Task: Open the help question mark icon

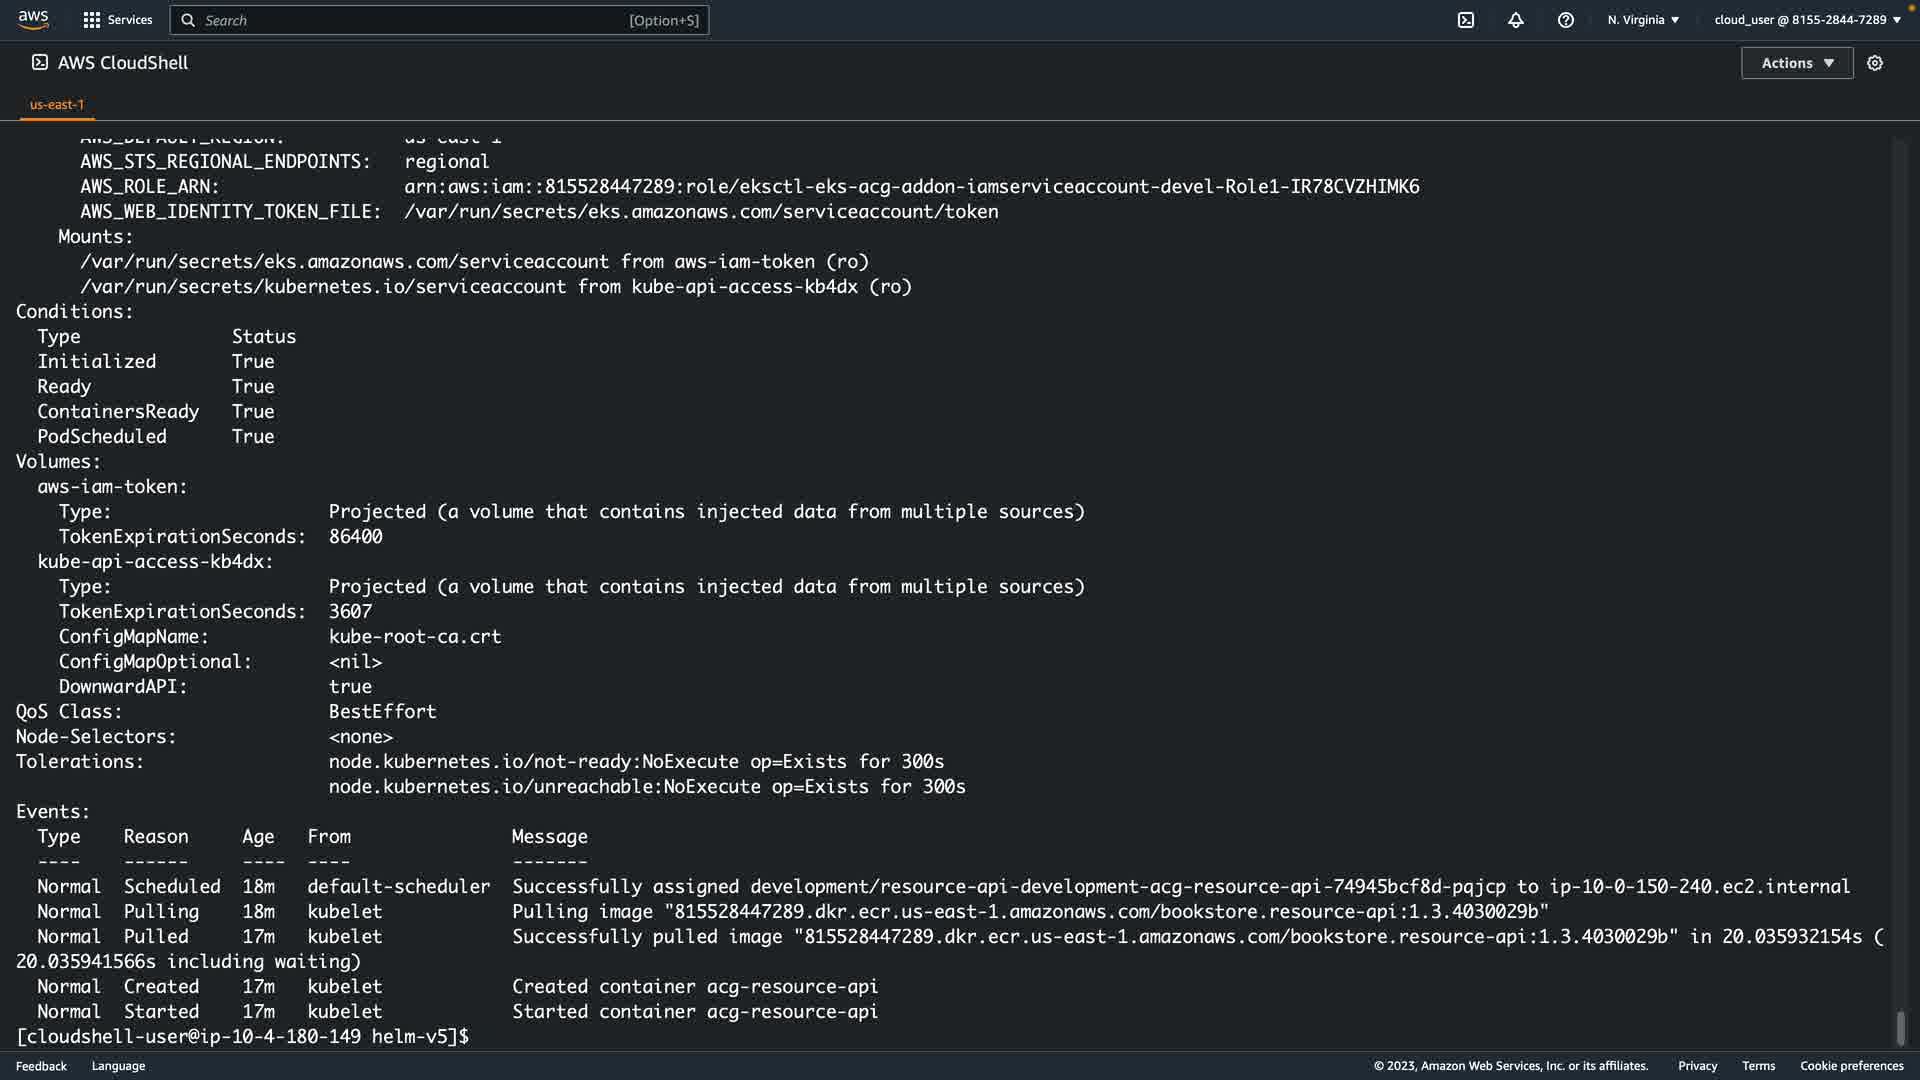Action: 1566,20
